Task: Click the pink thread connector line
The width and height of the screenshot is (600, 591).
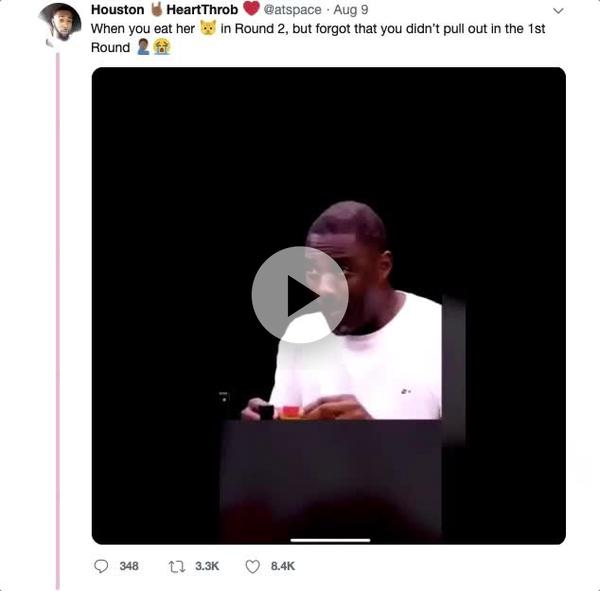Action: pyautogui.click(x=58, y=321)
